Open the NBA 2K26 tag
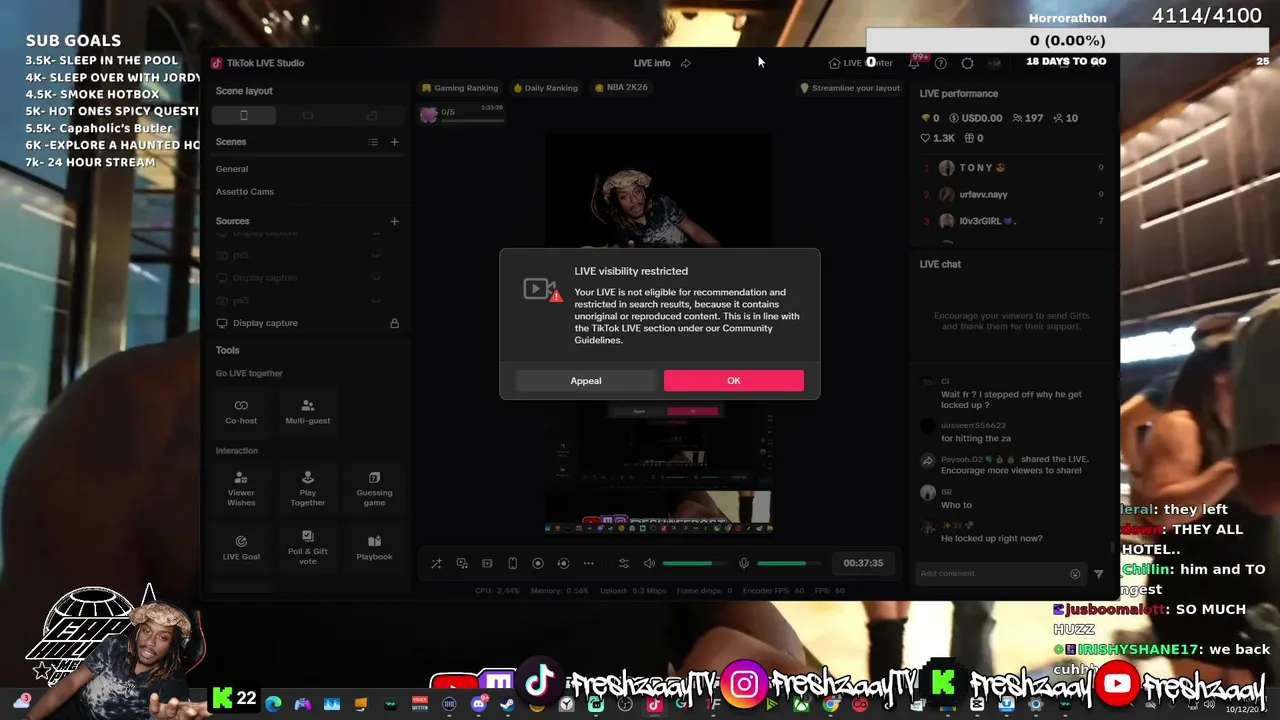This screenshot has width=1280, height=720. tap(621, 87)
